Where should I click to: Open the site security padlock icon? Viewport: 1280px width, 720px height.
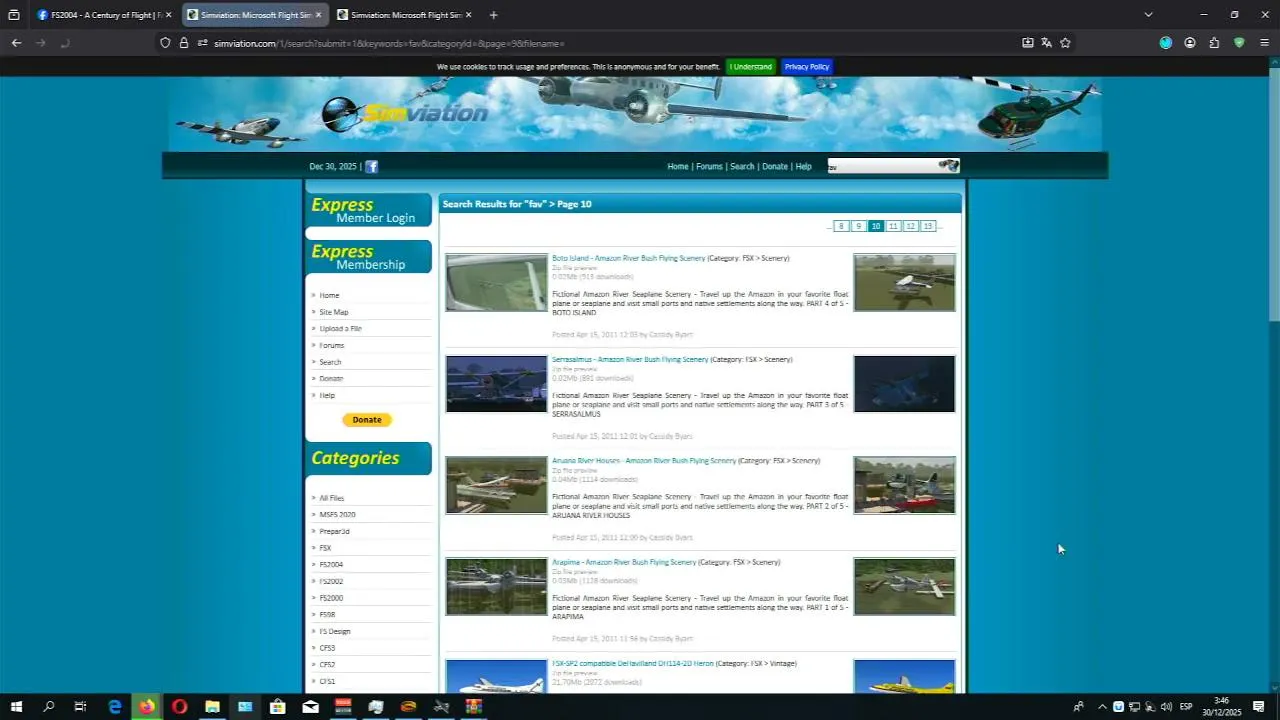[184, 43]
